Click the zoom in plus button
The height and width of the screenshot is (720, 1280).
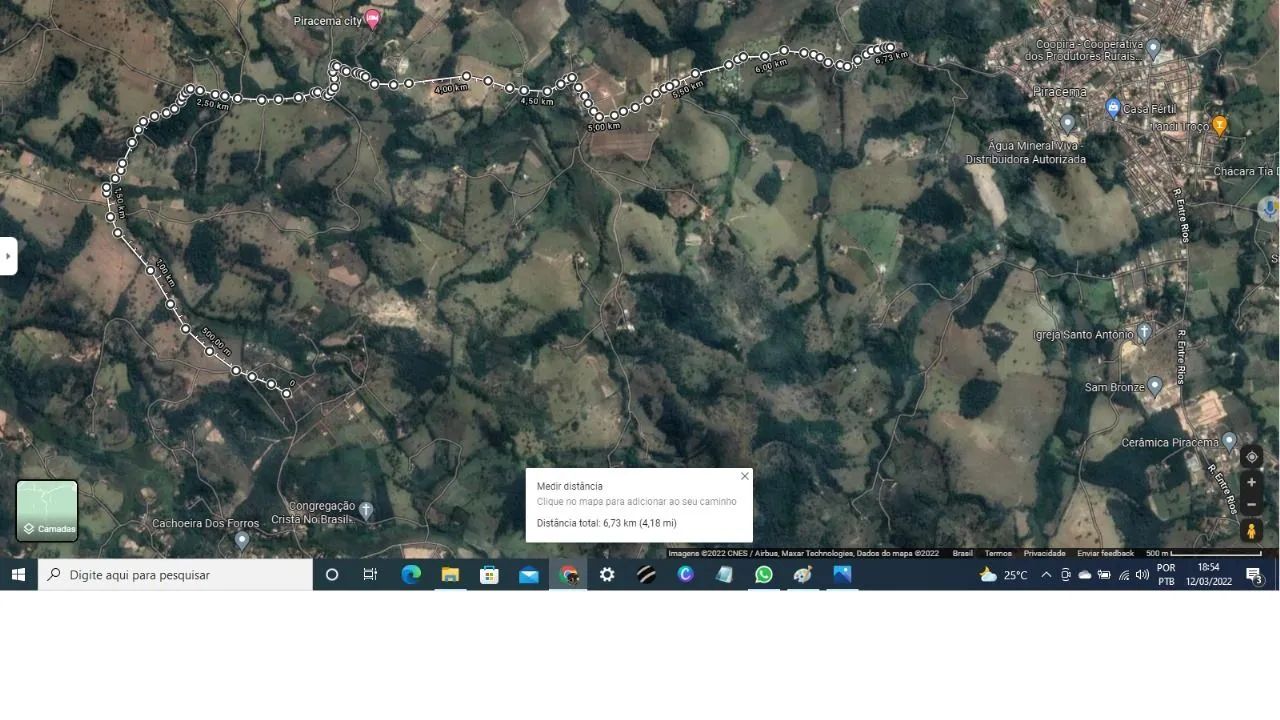[x=1251, y=482]
